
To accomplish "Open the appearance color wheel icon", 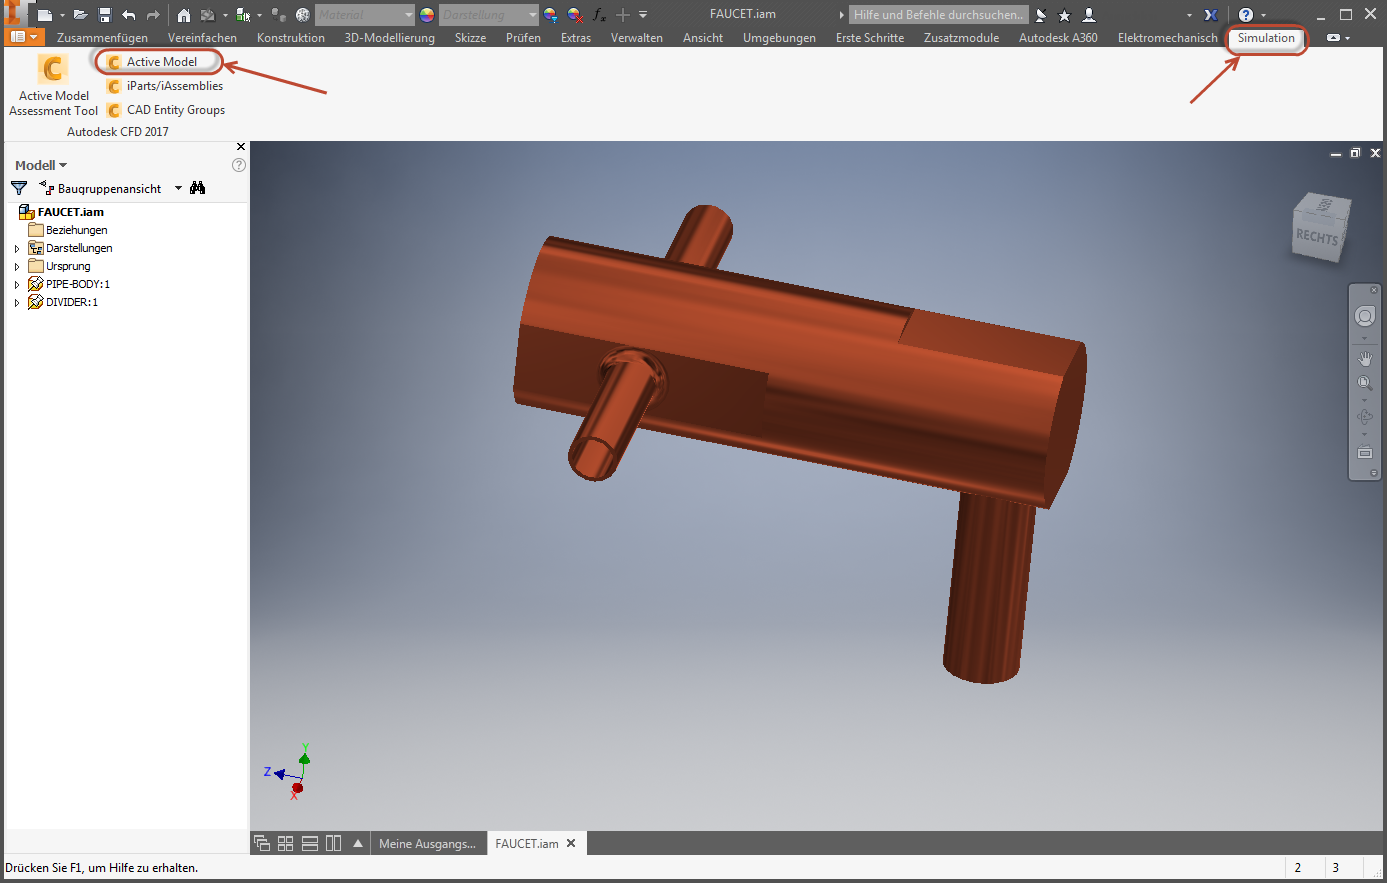I will [427, 15].
